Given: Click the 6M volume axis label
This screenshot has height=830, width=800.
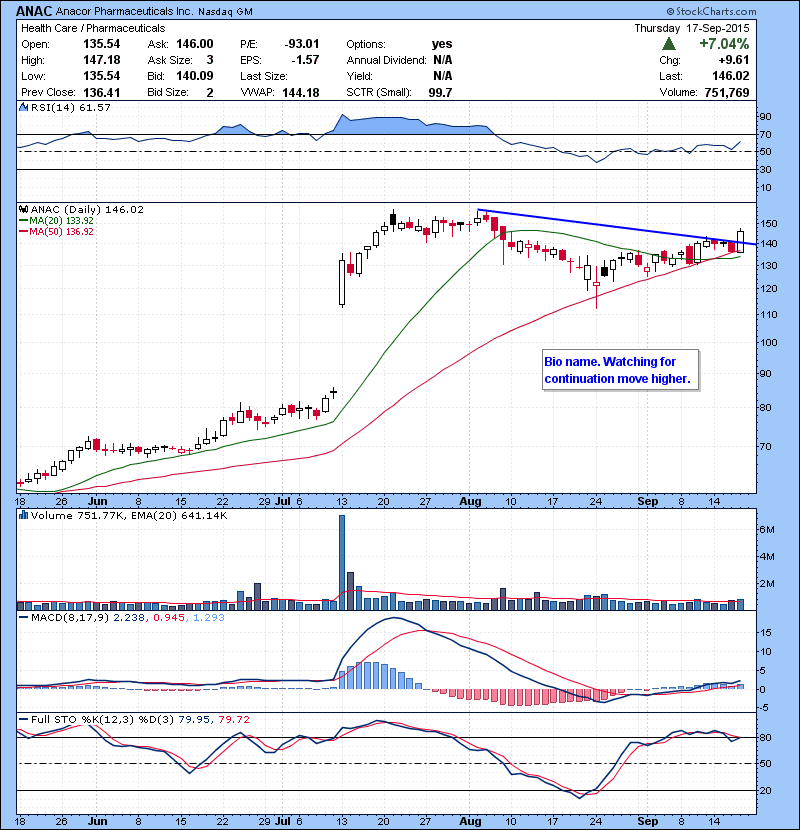Looking at the screenshot, I should pos(767,529).
